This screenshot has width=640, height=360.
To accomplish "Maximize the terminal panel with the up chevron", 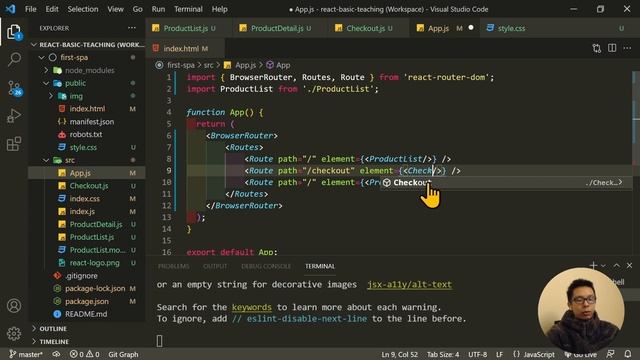I will tap(616, 265).
